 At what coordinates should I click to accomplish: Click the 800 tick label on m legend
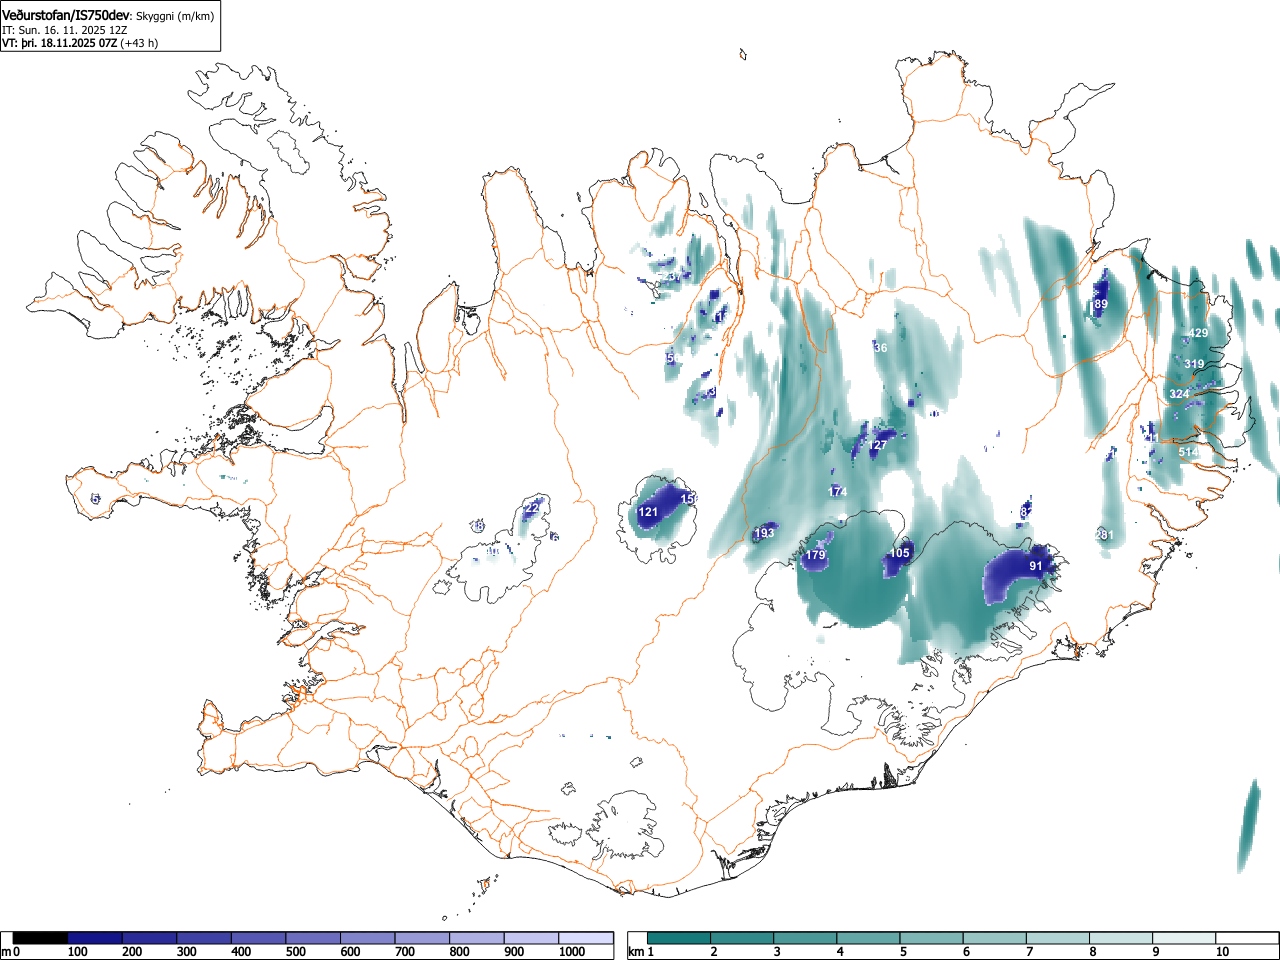(460, 952)
